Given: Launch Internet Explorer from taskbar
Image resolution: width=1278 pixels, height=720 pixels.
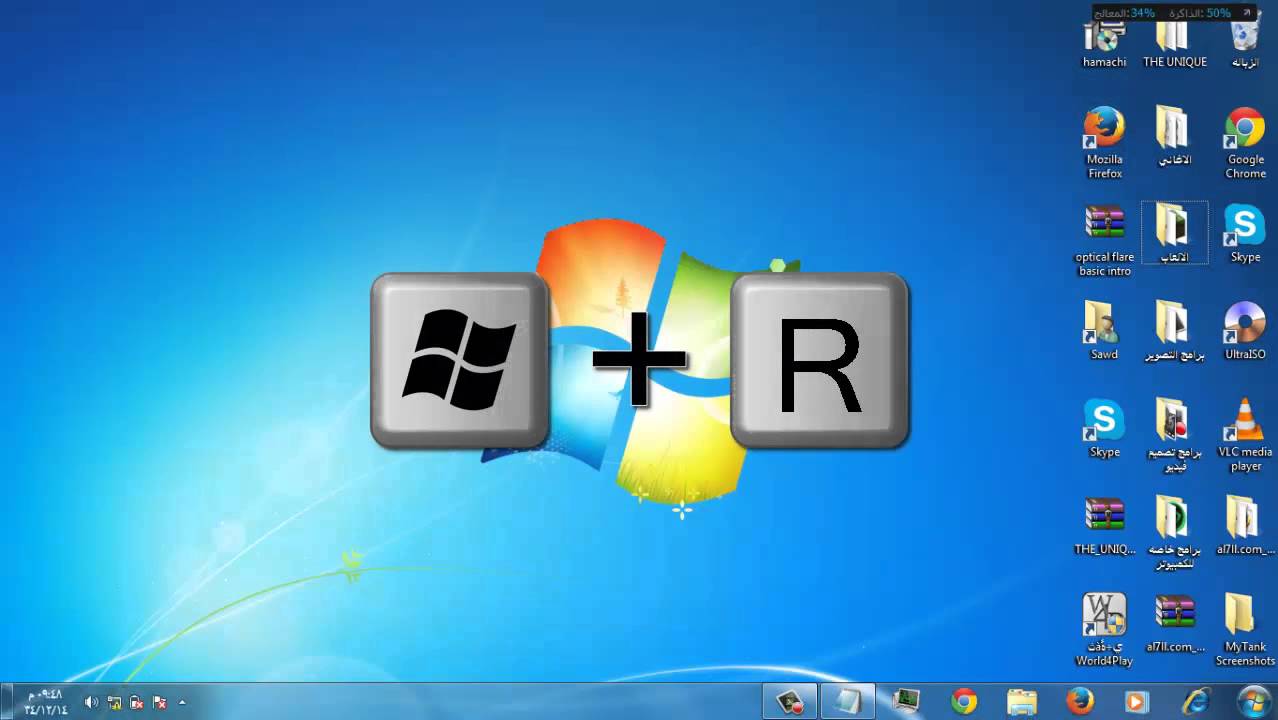Looking at the screenshot, I should click(1195, 702).
